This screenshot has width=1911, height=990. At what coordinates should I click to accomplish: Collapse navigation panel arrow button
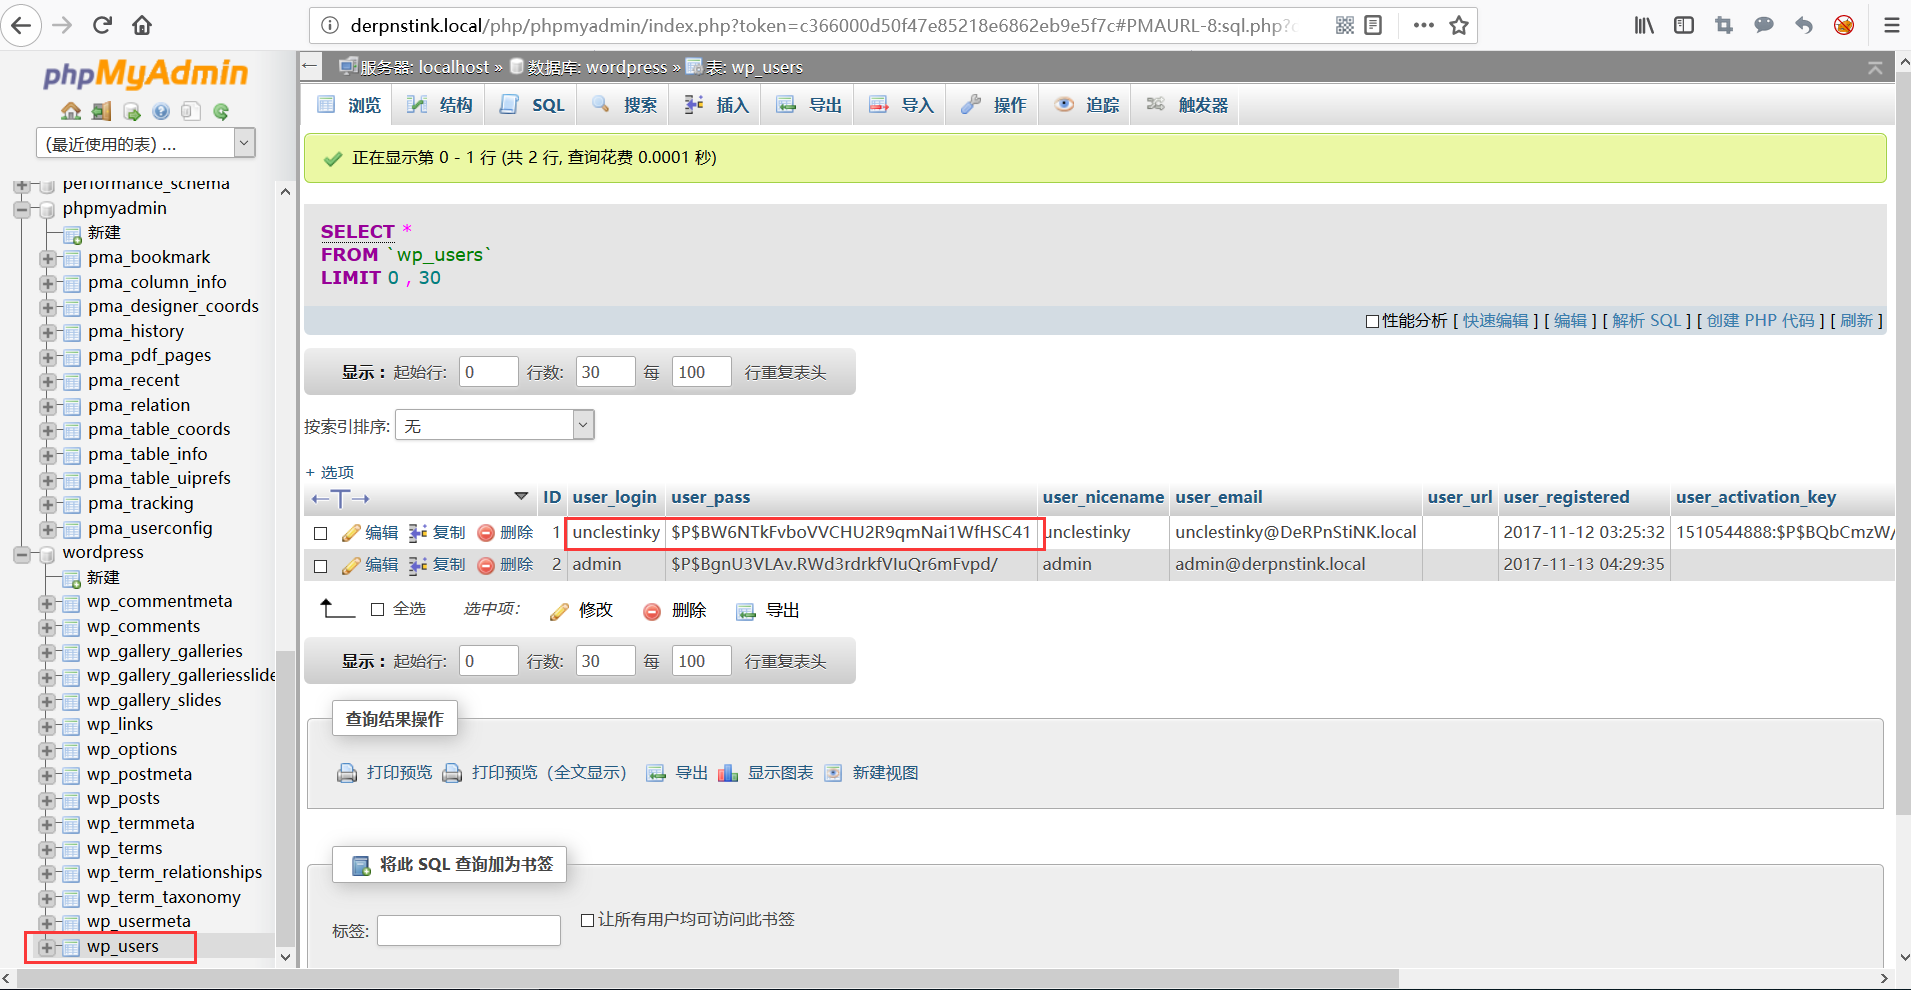click(310, 67)
